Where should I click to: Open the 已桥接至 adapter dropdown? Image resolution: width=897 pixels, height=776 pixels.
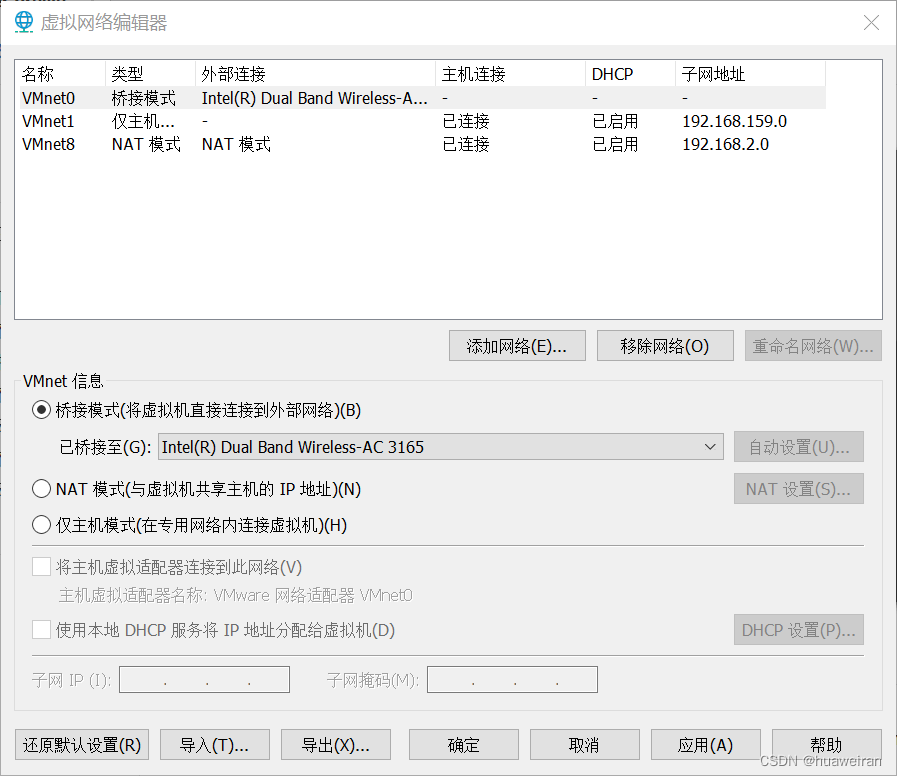(x=440, y=447)
